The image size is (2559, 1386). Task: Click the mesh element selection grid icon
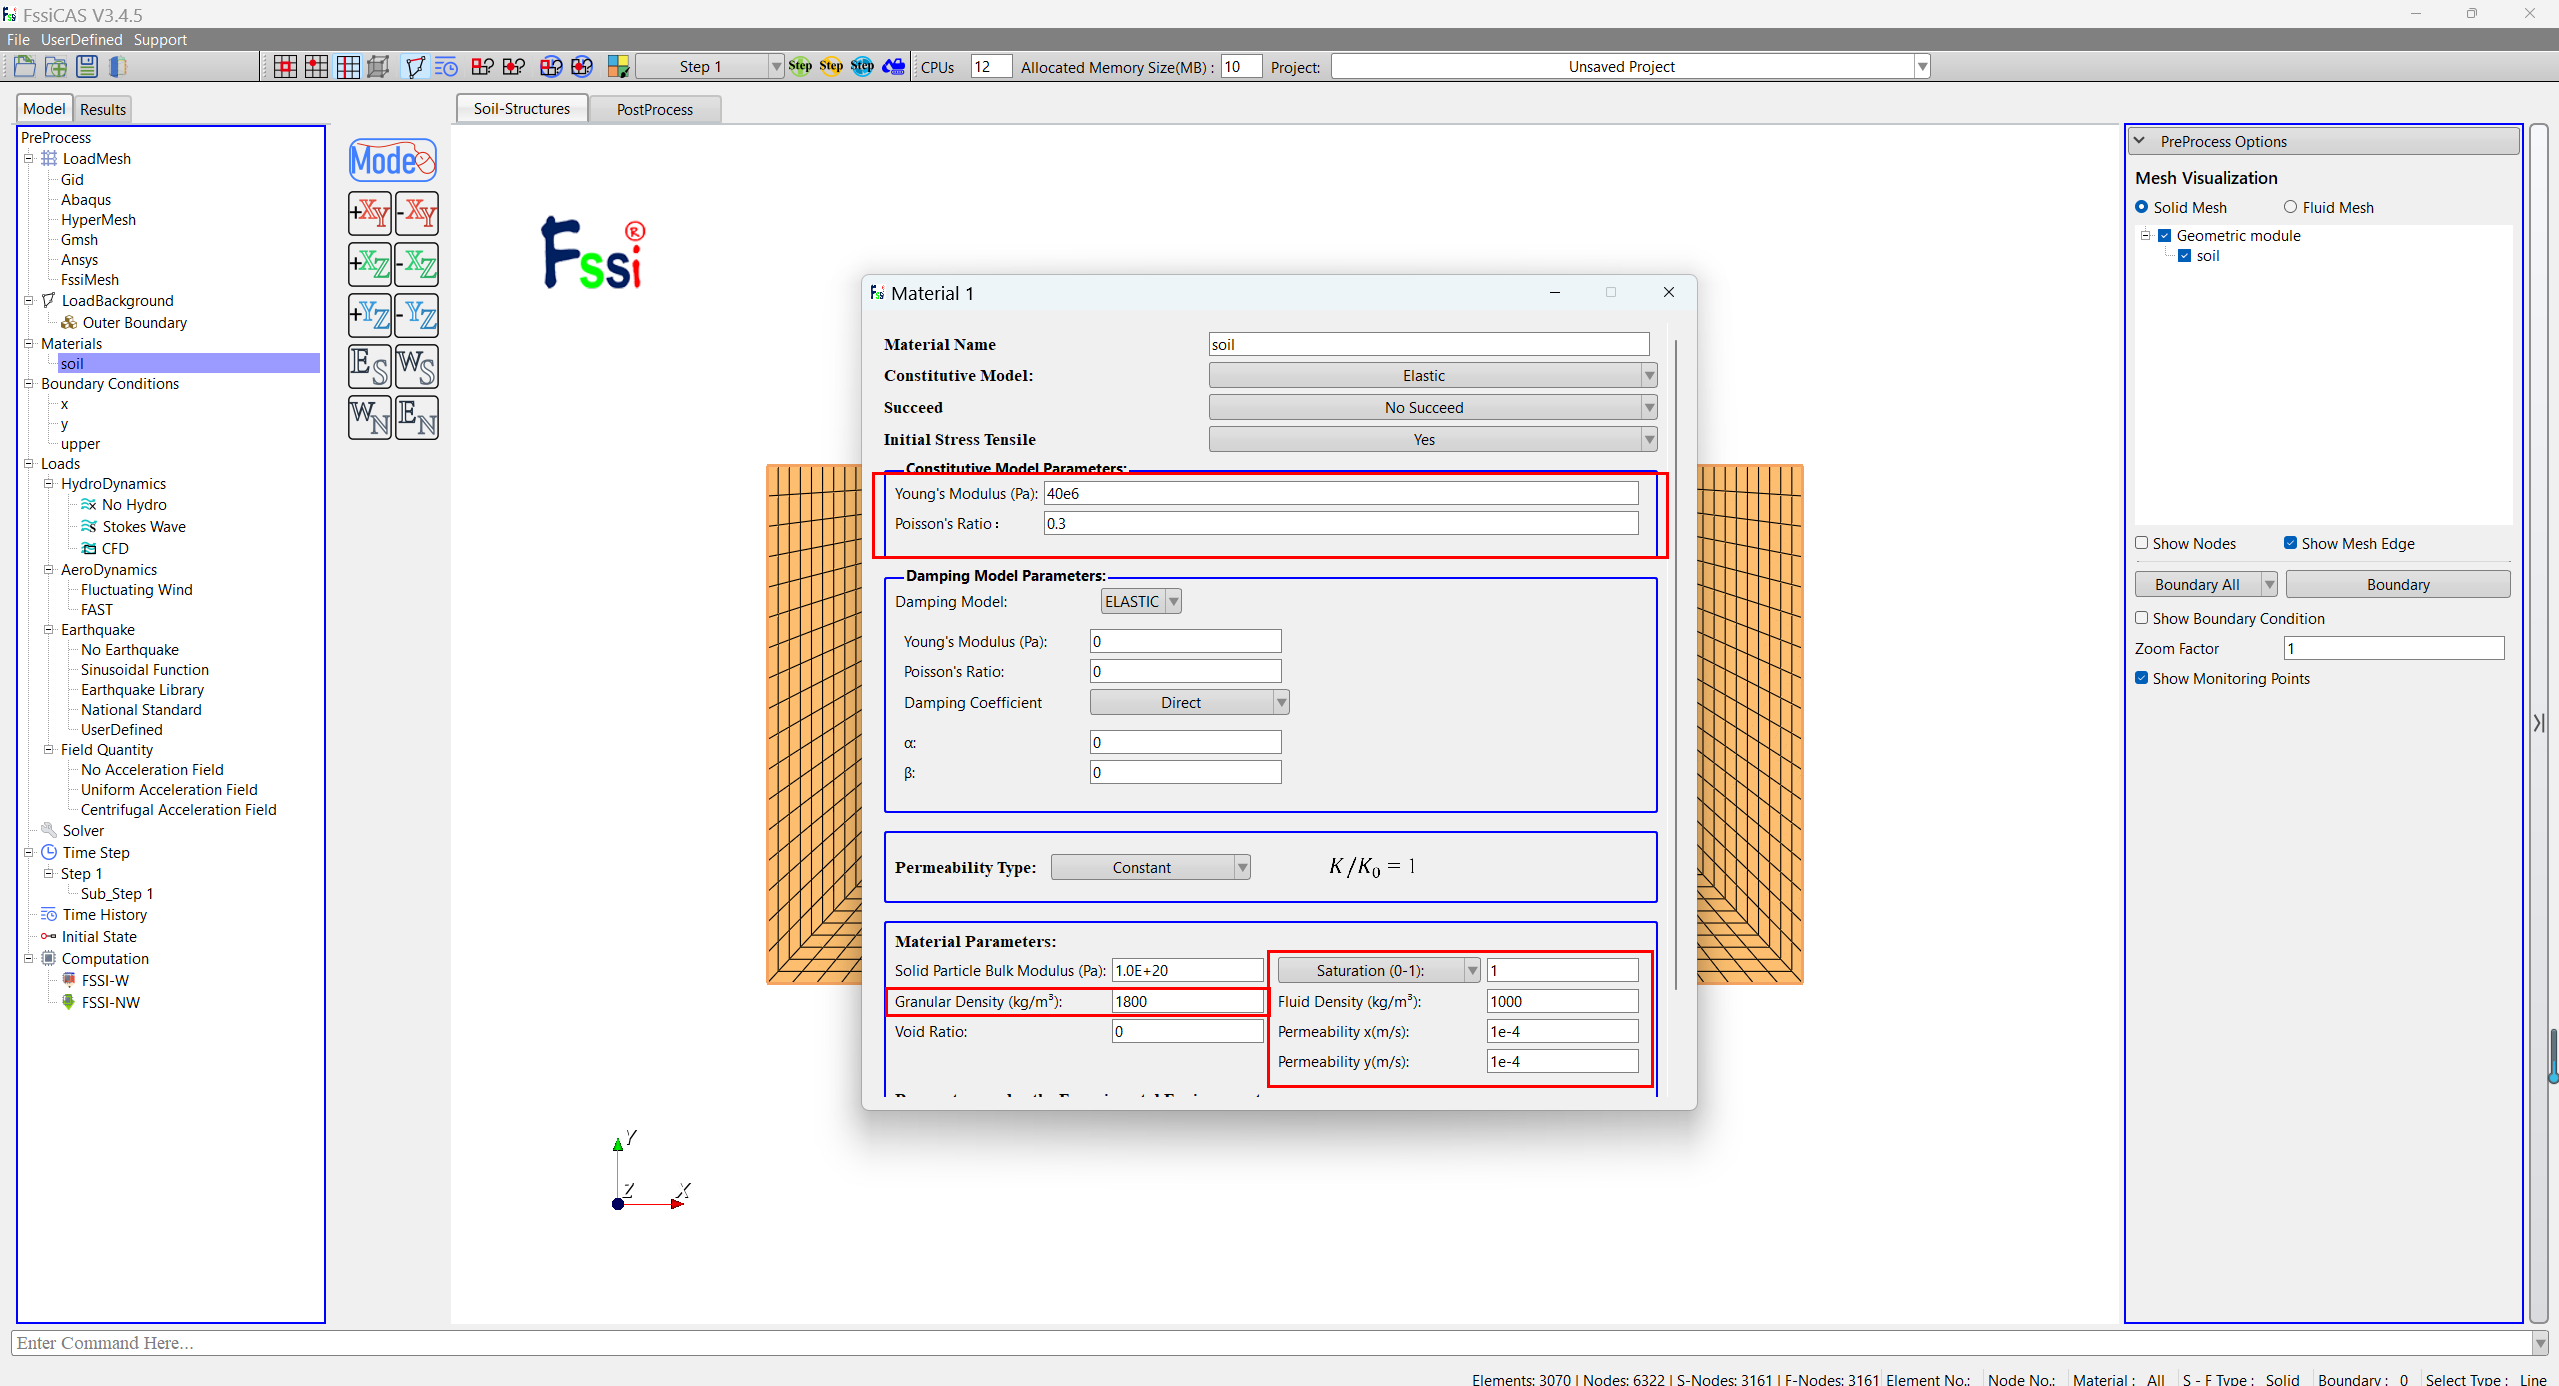pos(285,67)
